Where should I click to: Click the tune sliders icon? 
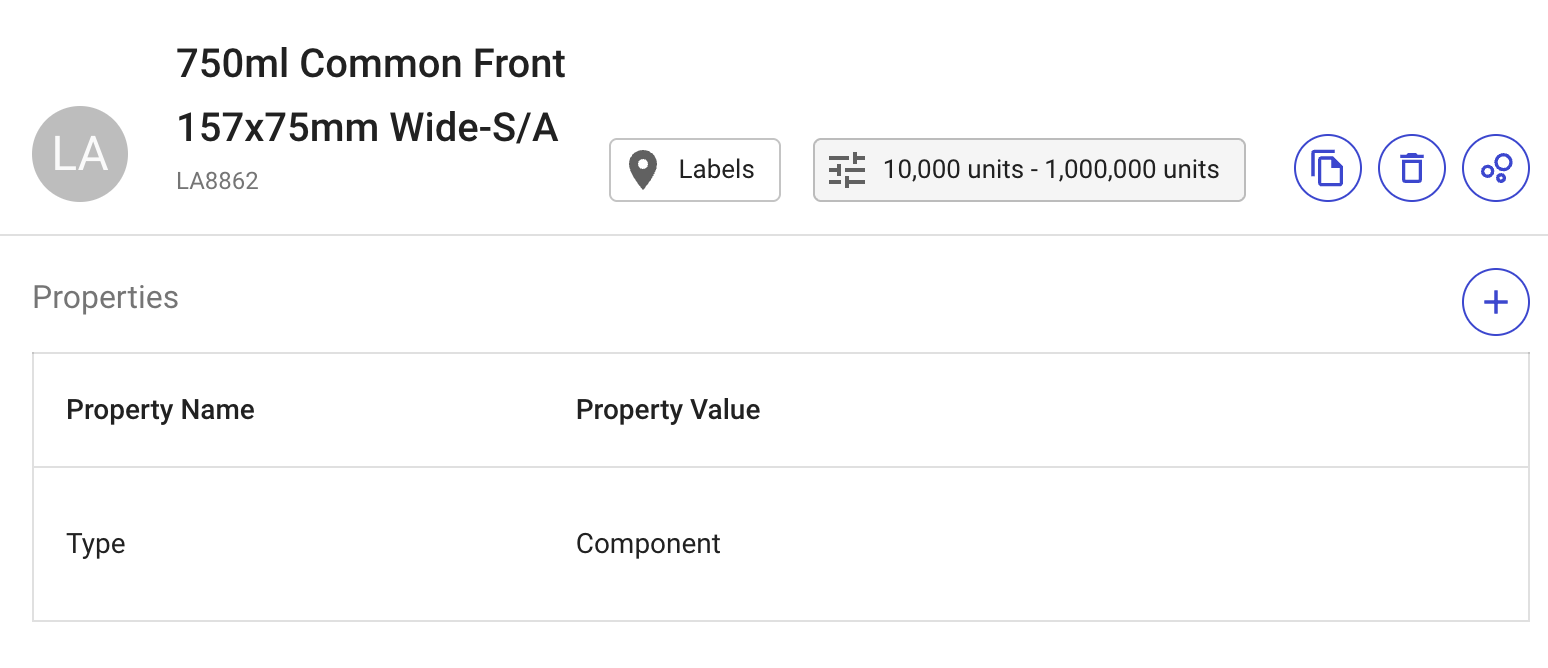coord(847,170)
